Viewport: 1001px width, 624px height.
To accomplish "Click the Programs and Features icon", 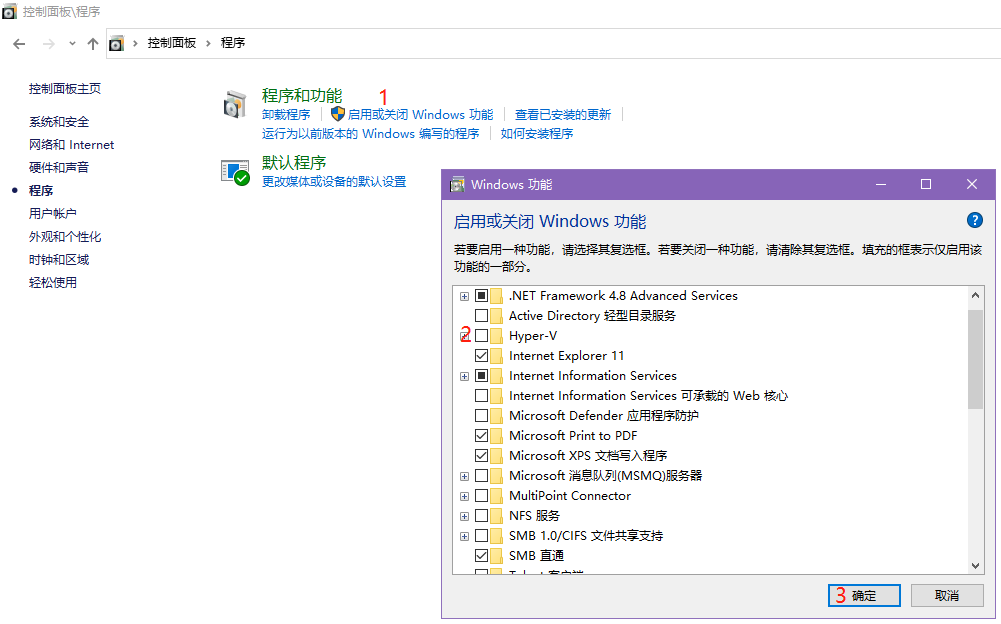I will coord(235,104).
